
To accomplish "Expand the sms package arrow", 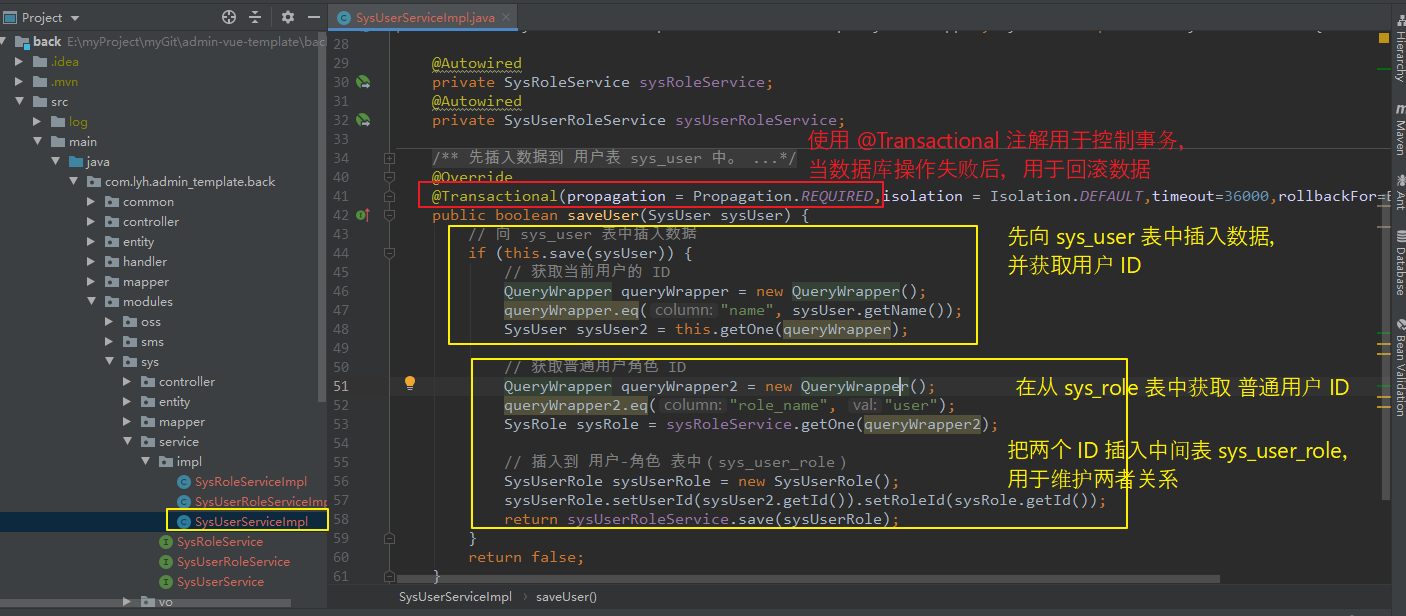I will 110,342.
